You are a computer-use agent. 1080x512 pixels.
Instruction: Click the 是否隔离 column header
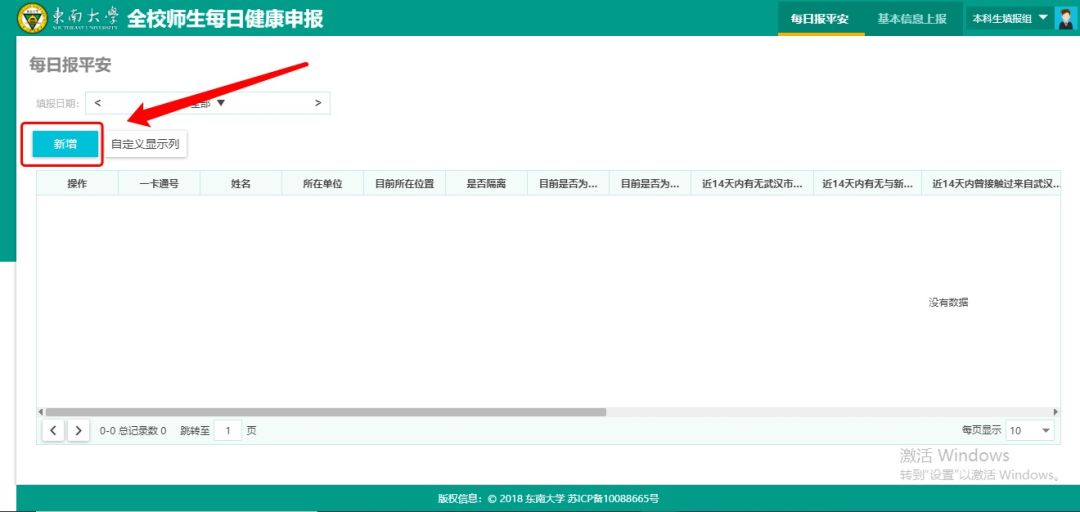click(x=486, y=184)
